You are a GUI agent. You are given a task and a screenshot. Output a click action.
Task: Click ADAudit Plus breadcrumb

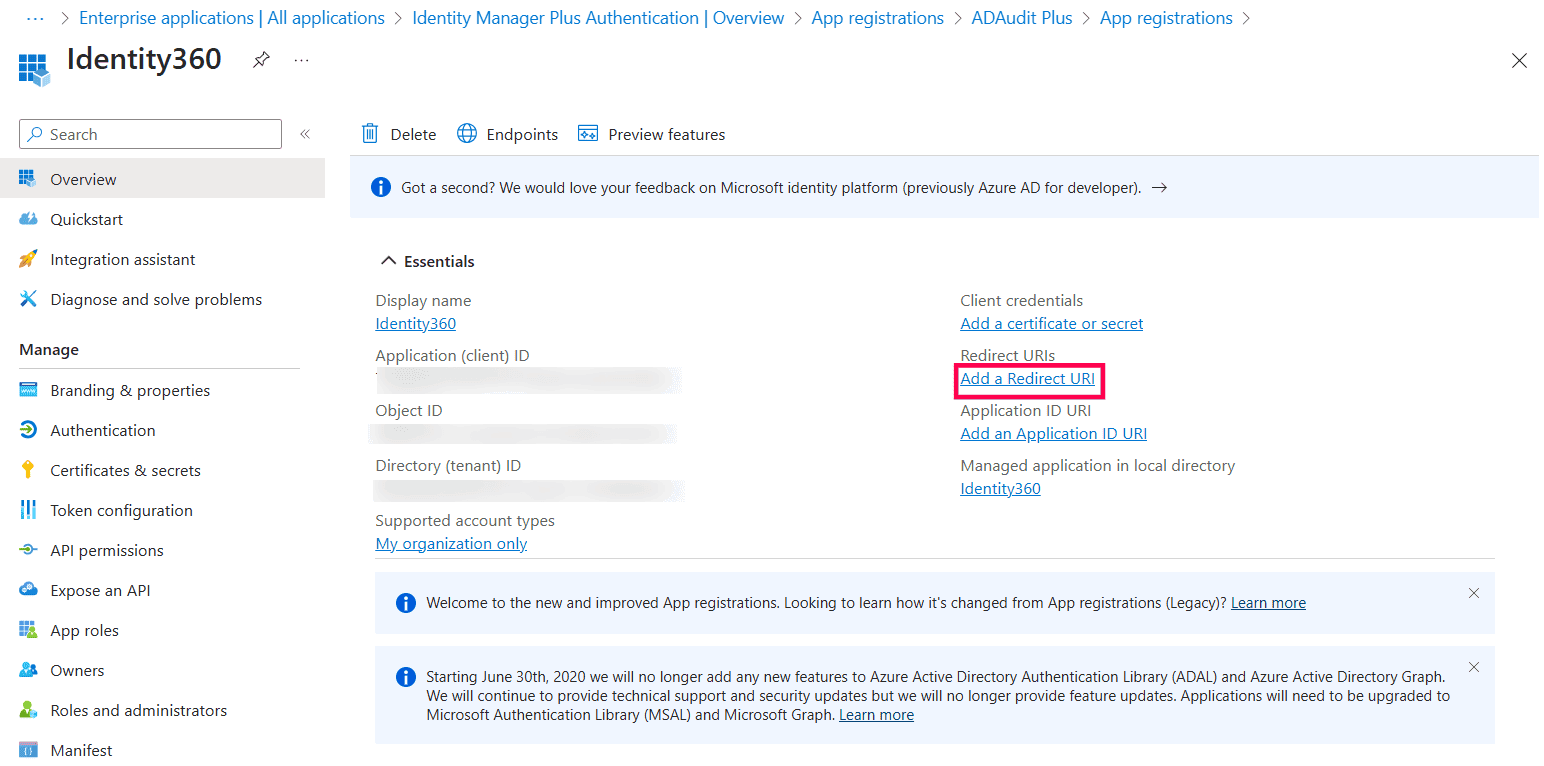[1022, 18]
